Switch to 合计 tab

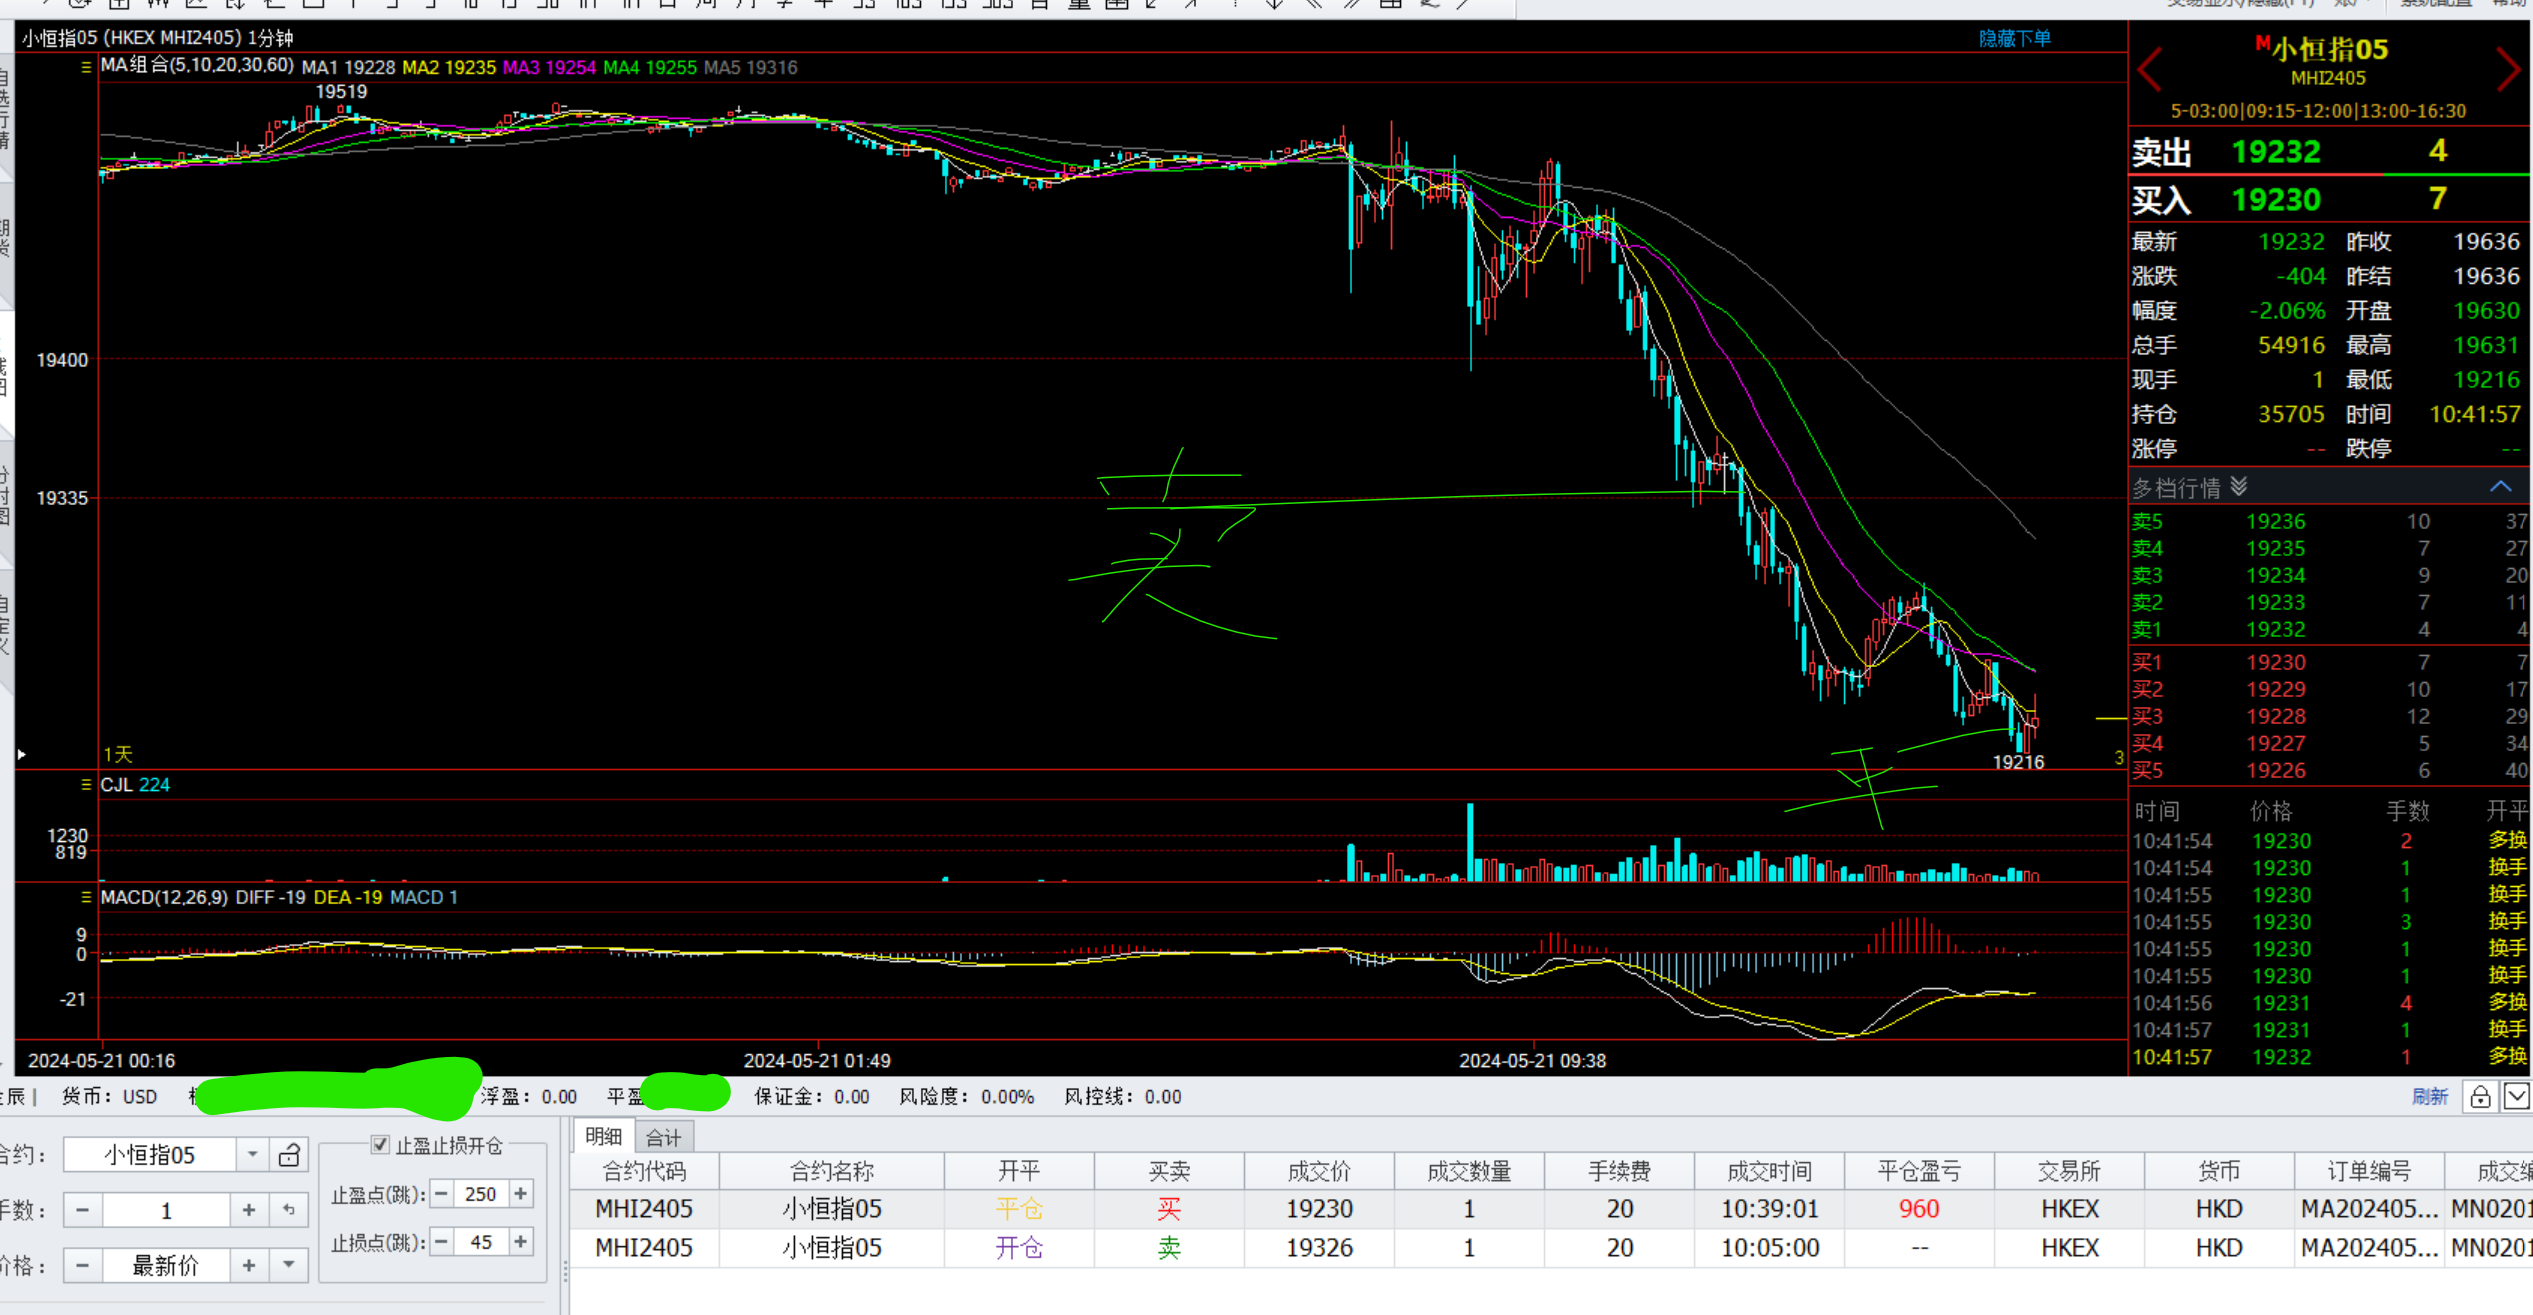pos(663,1137)
